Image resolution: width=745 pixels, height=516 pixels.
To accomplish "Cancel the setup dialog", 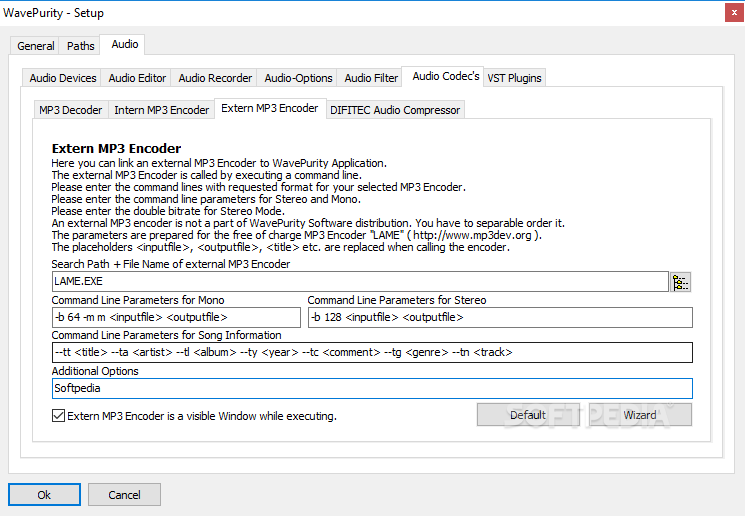I will [x=124, y=495].
